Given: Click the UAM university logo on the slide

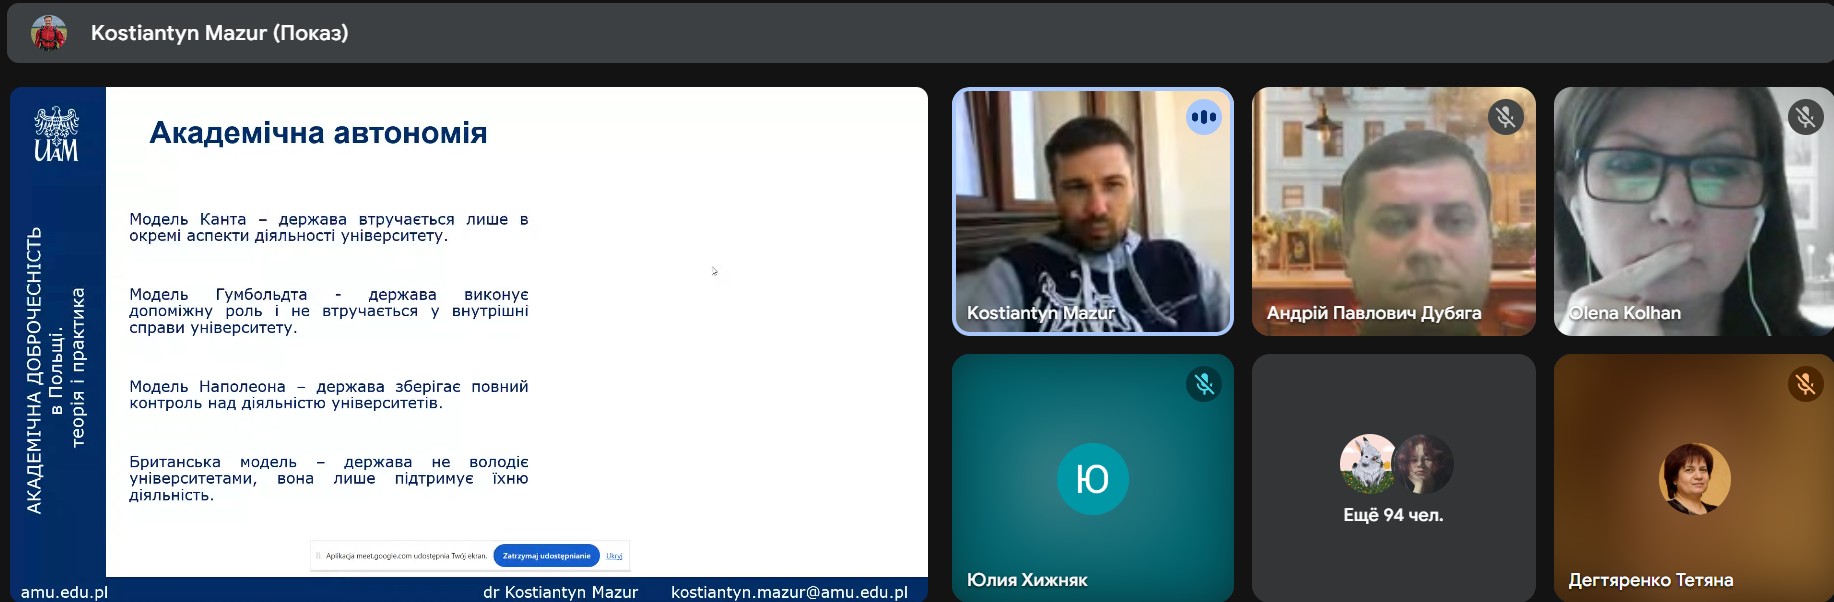Looking at the screenshot, I should pyautogui.click(x=57, y=135).
